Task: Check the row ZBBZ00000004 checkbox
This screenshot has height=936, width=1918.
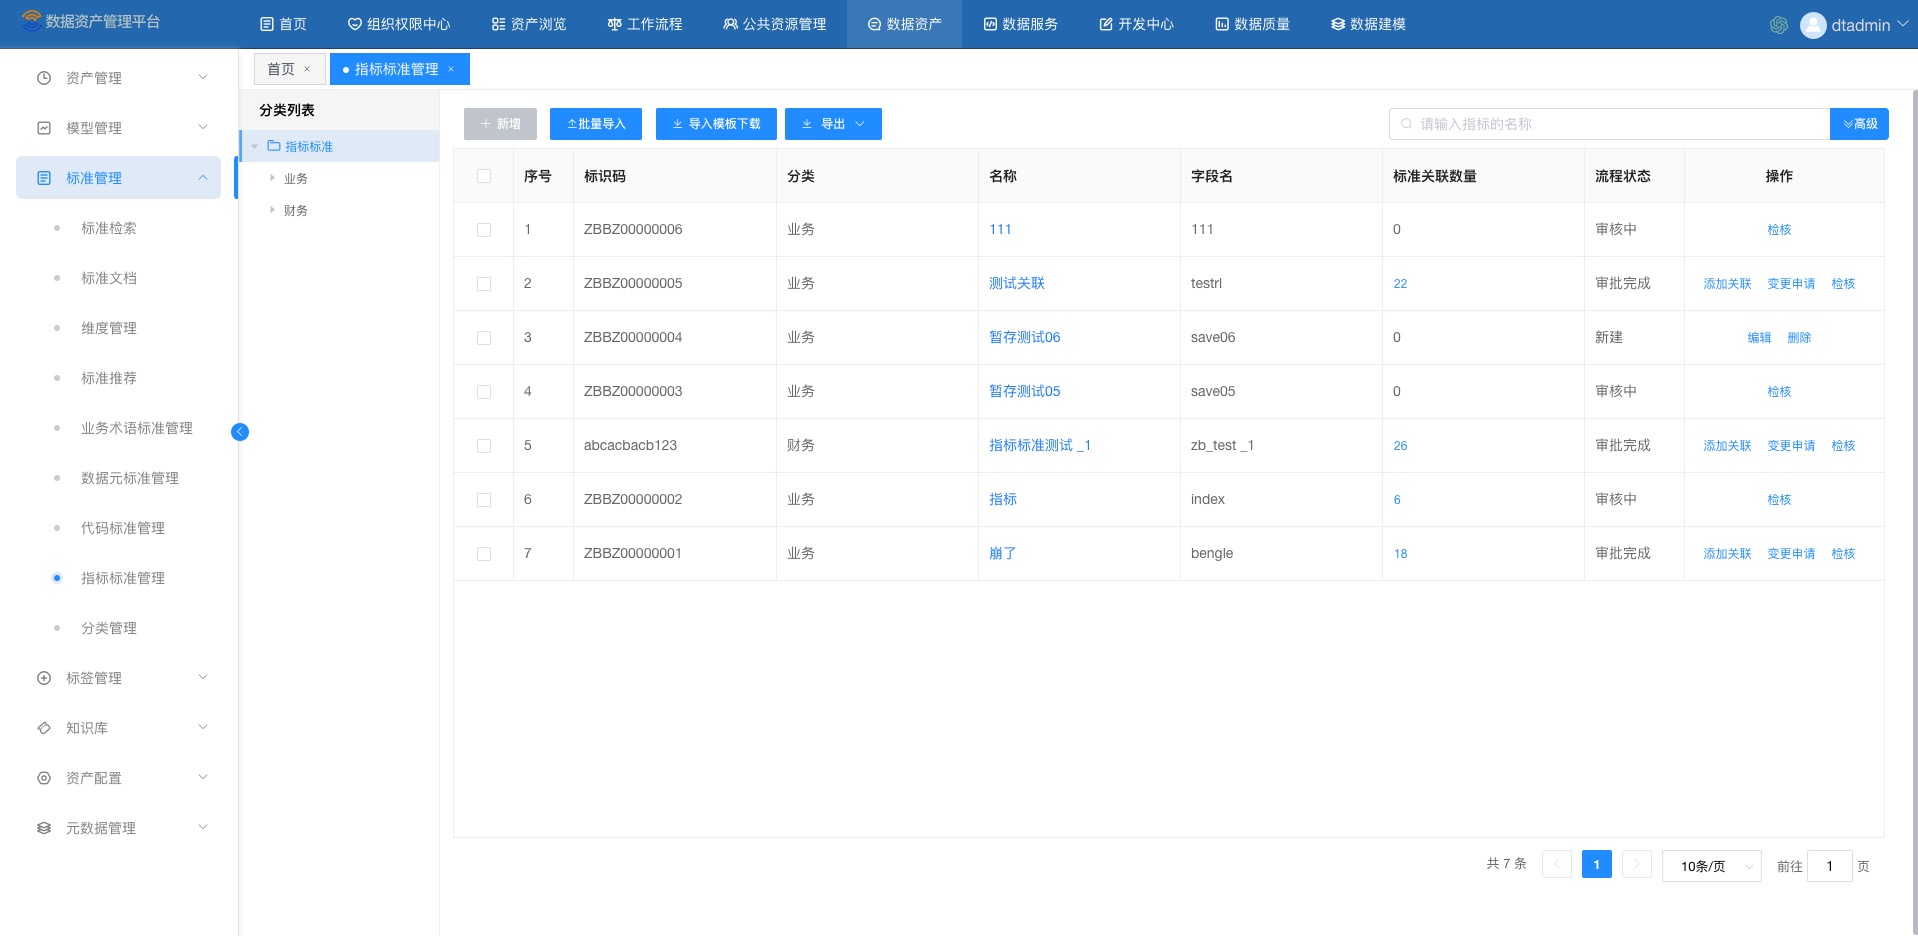Action: tap(484, 338)
